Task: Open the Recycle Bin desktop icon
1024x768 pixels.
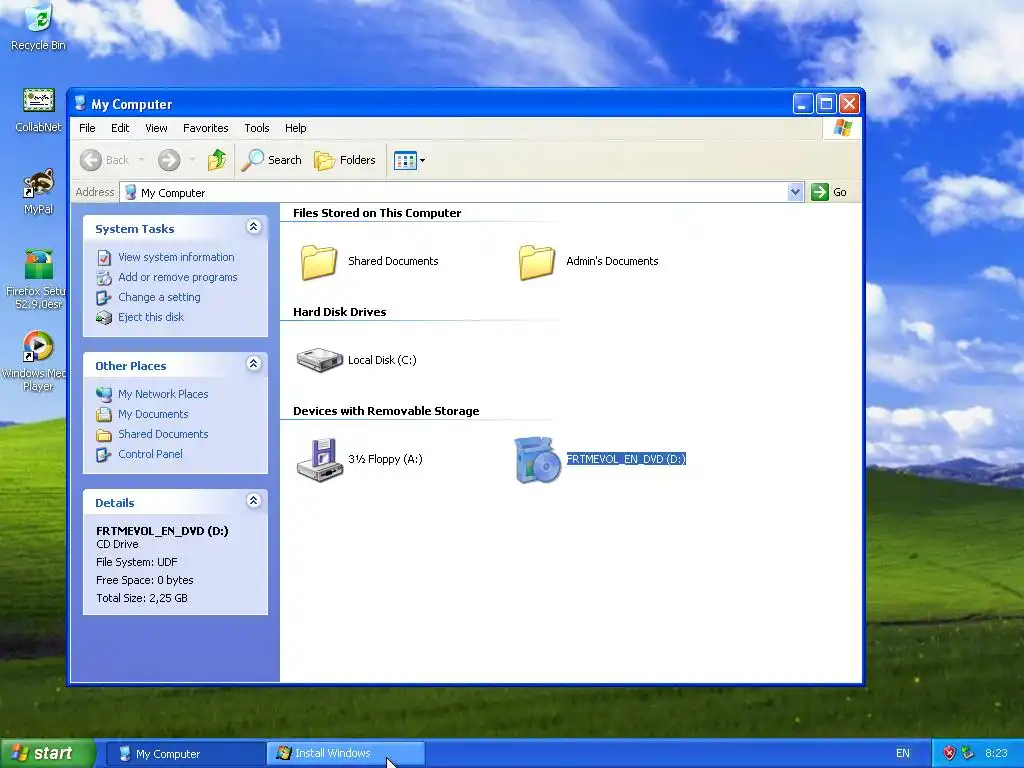Action: coord(38,27)
